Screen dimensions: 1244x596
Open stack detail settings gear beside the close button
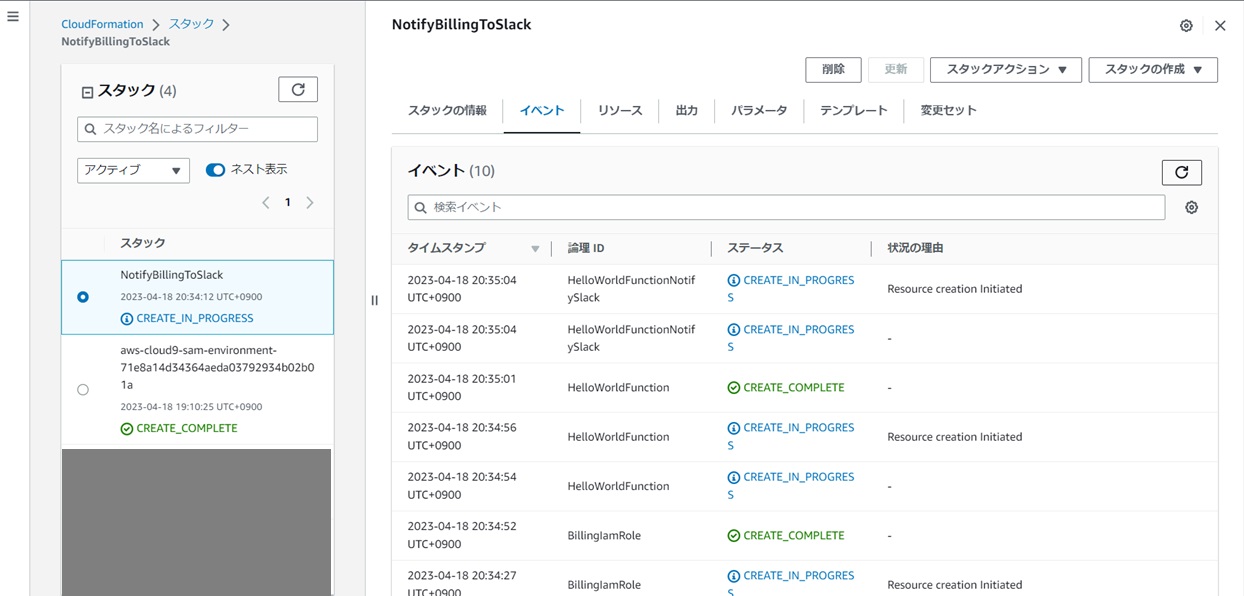[x=1186, y=26]
